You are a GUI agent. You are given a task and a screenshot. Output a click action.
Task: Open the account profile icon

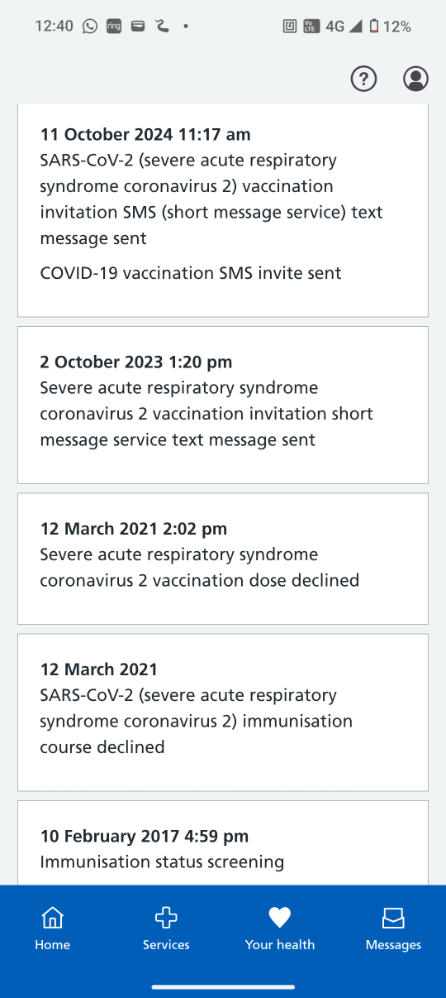(416, 79)
